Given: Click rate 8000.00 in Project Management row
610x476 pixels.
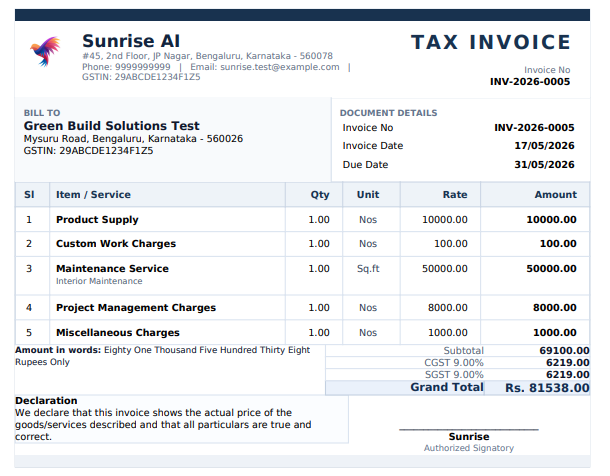Looking at the screenshot, I should (448, 308).
